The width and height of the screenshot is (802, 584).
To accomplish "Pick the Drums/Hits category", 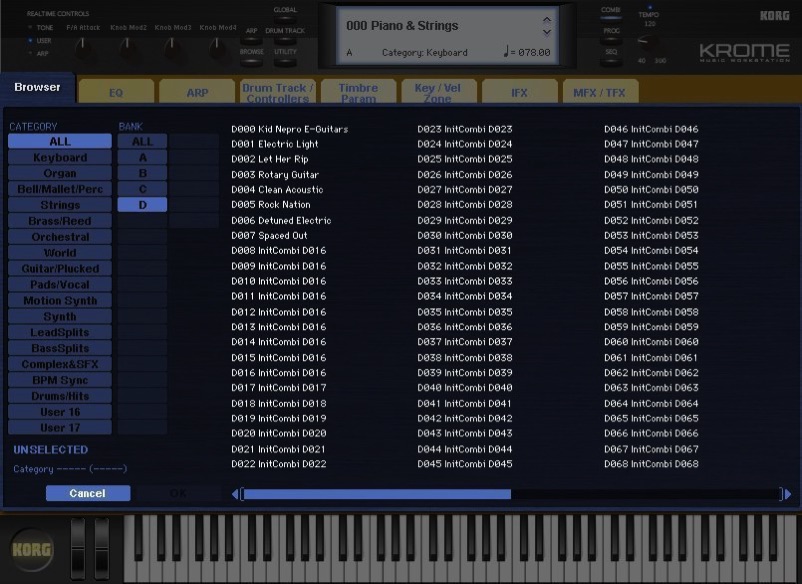I will (x=60, y=396).
